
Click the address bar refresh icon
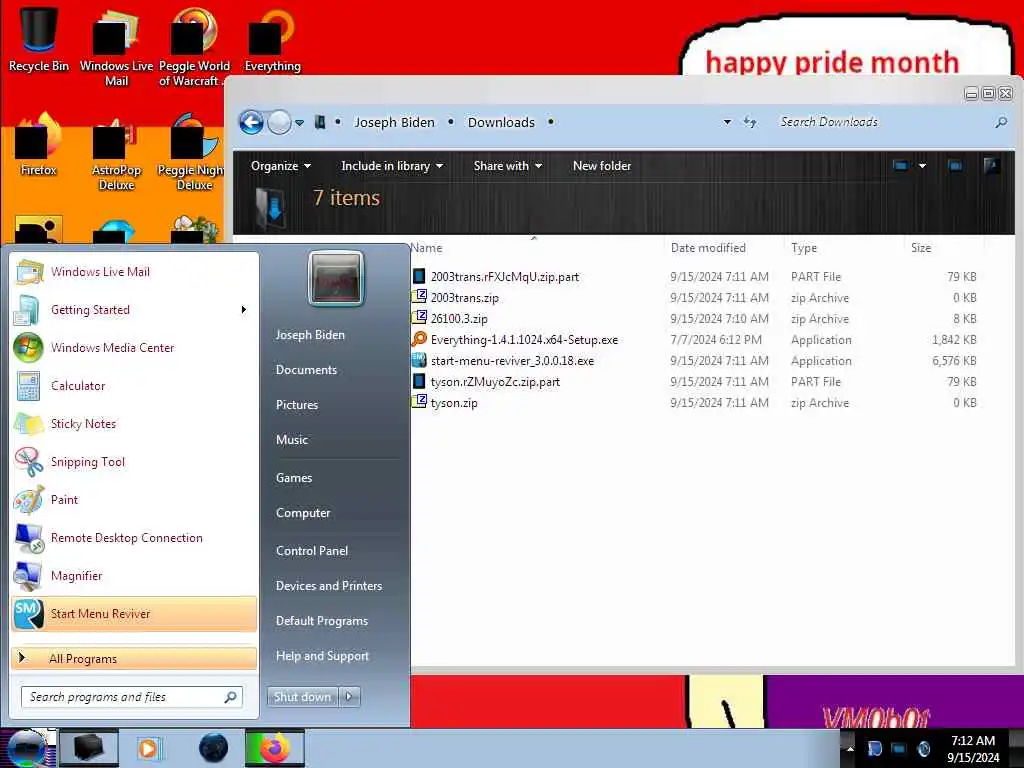[x=750, y=122]
